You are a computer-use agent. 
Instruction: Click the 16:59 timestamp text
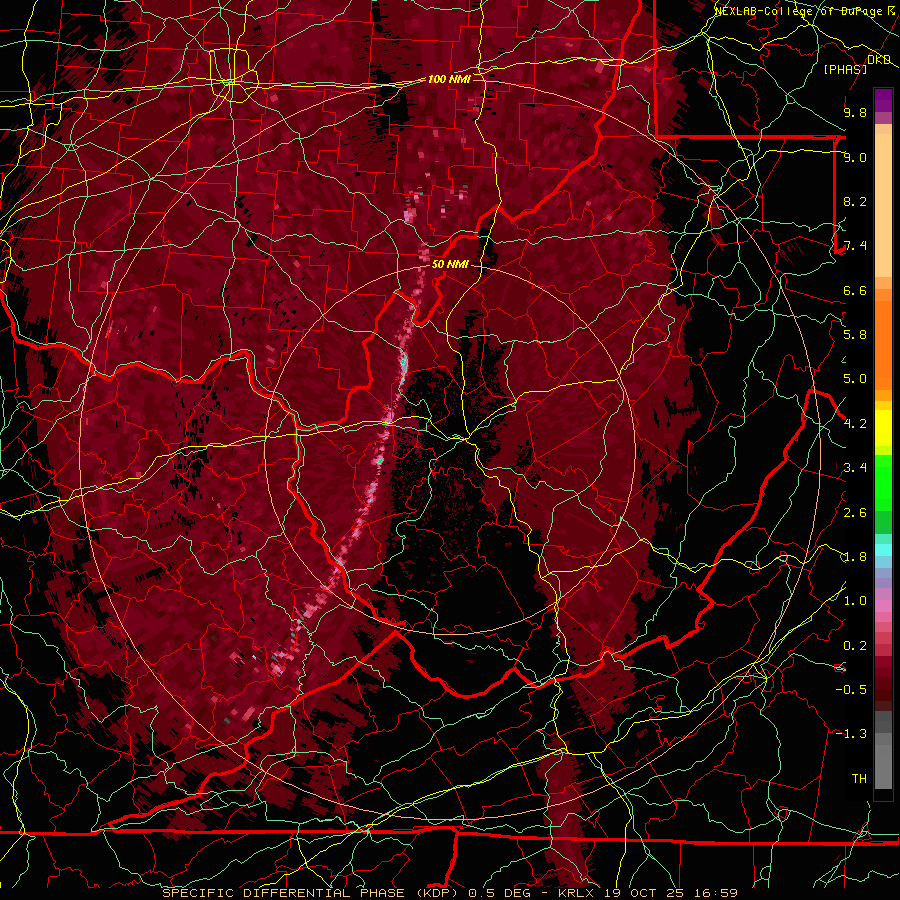(718, 893)
